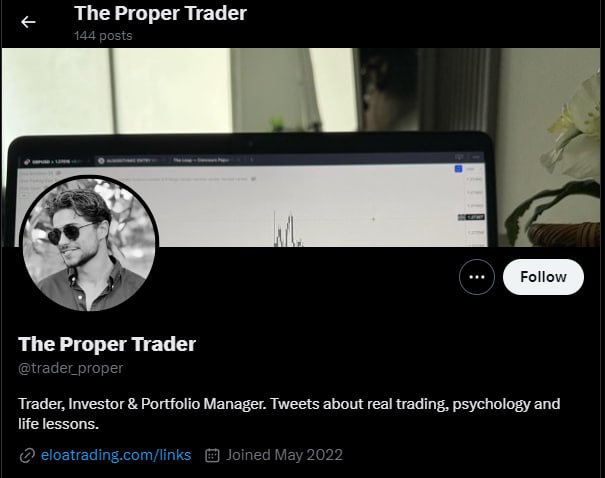Screen dimensions: 605x478
Task: Click the header title The Proper Trader
Action: (x=161, y=14)
